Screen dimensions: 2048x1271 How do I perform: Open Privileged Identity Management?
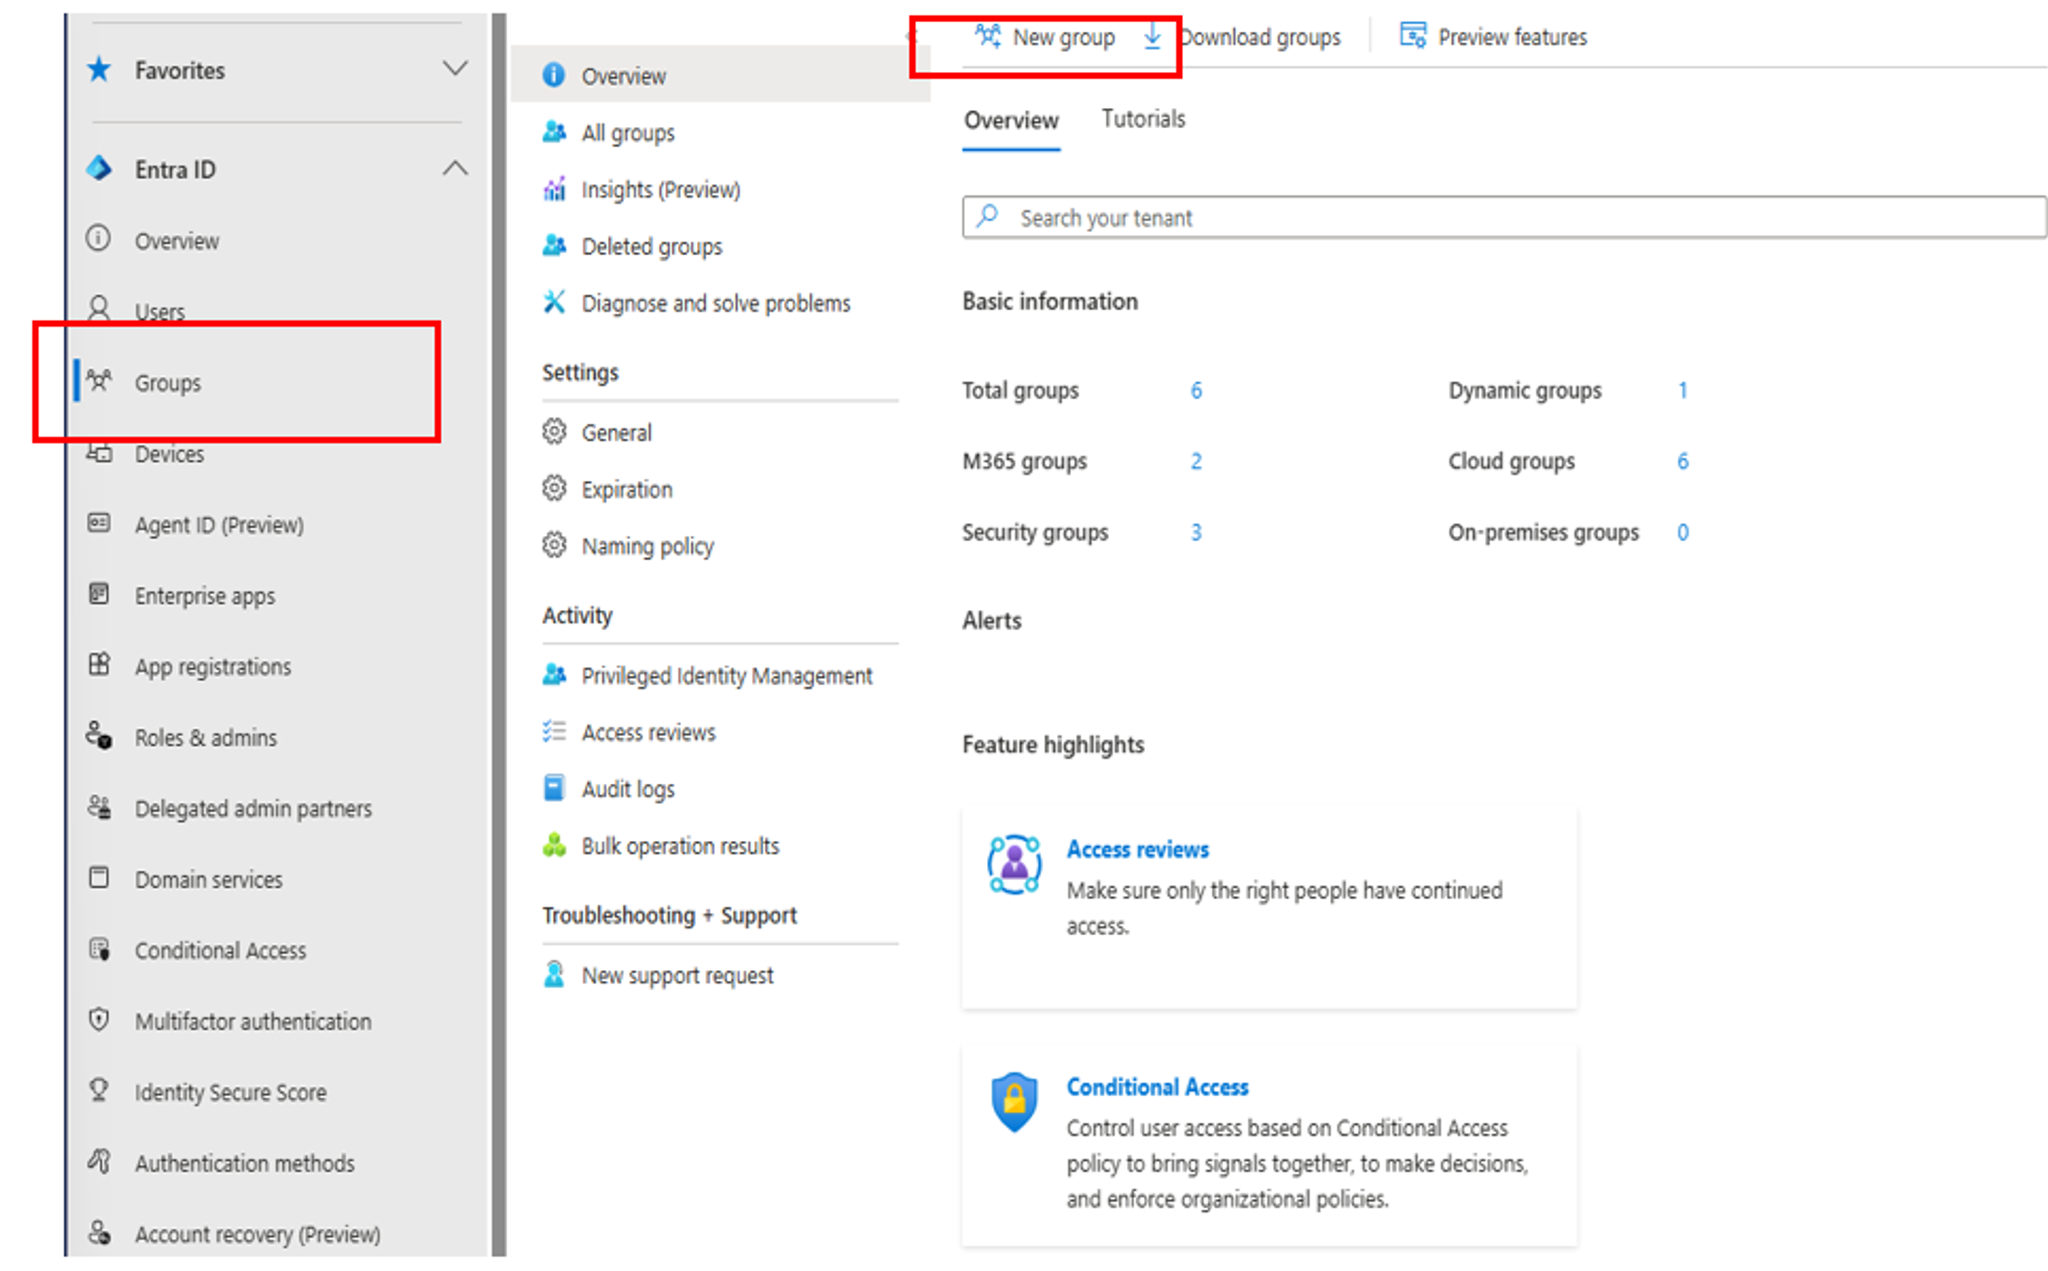727,676
